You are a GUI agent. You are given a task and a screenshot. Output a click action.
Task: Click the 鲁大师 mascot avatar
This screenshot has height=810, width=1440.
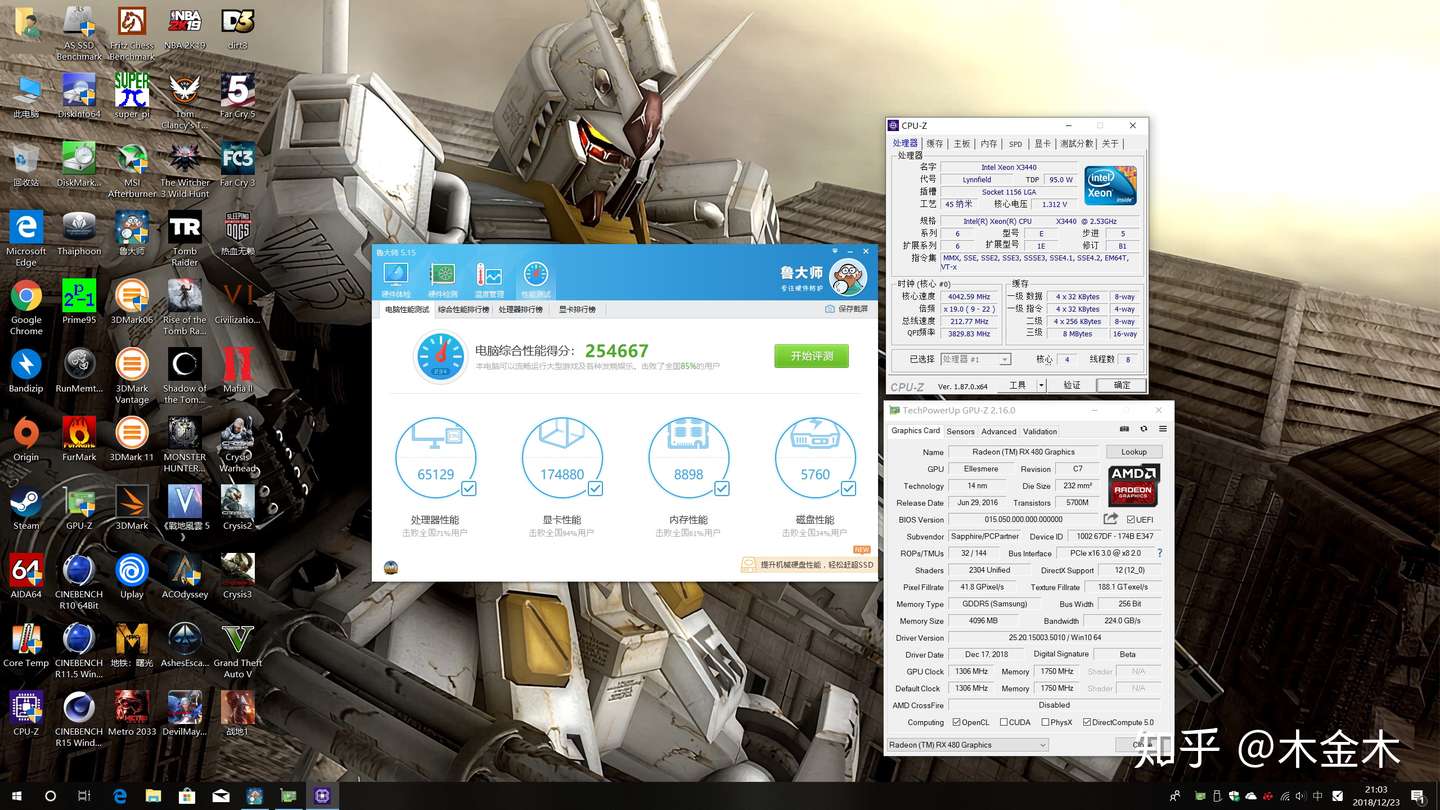(x=848, y=278)
